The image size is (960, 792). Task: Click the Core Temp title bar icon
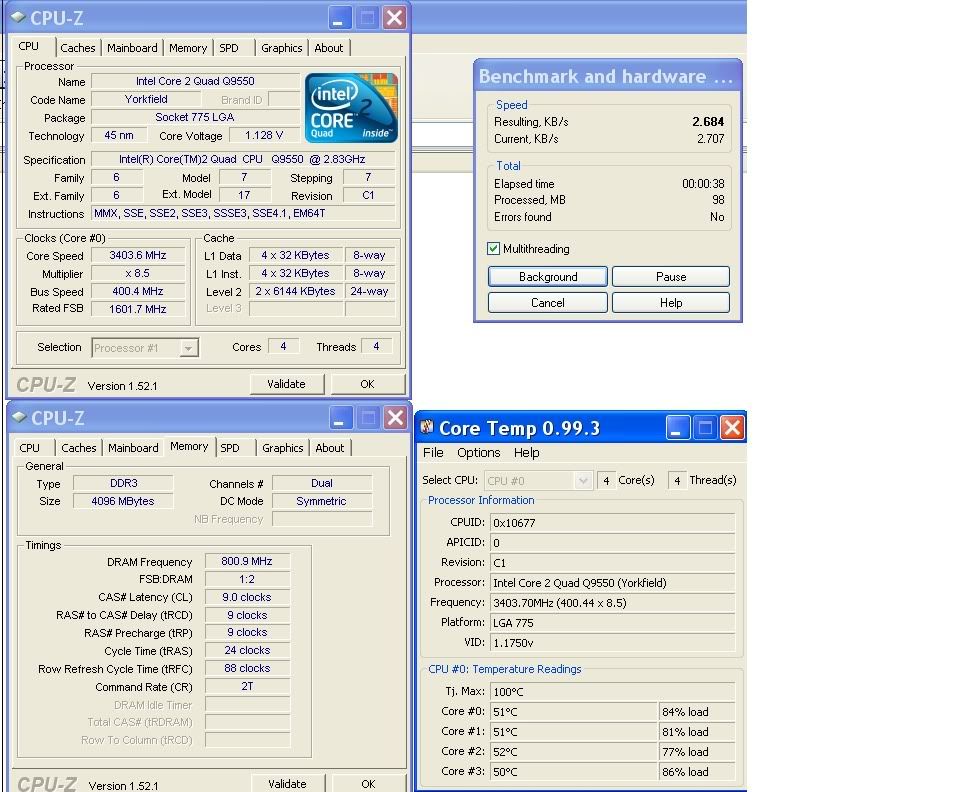(427, 427)
